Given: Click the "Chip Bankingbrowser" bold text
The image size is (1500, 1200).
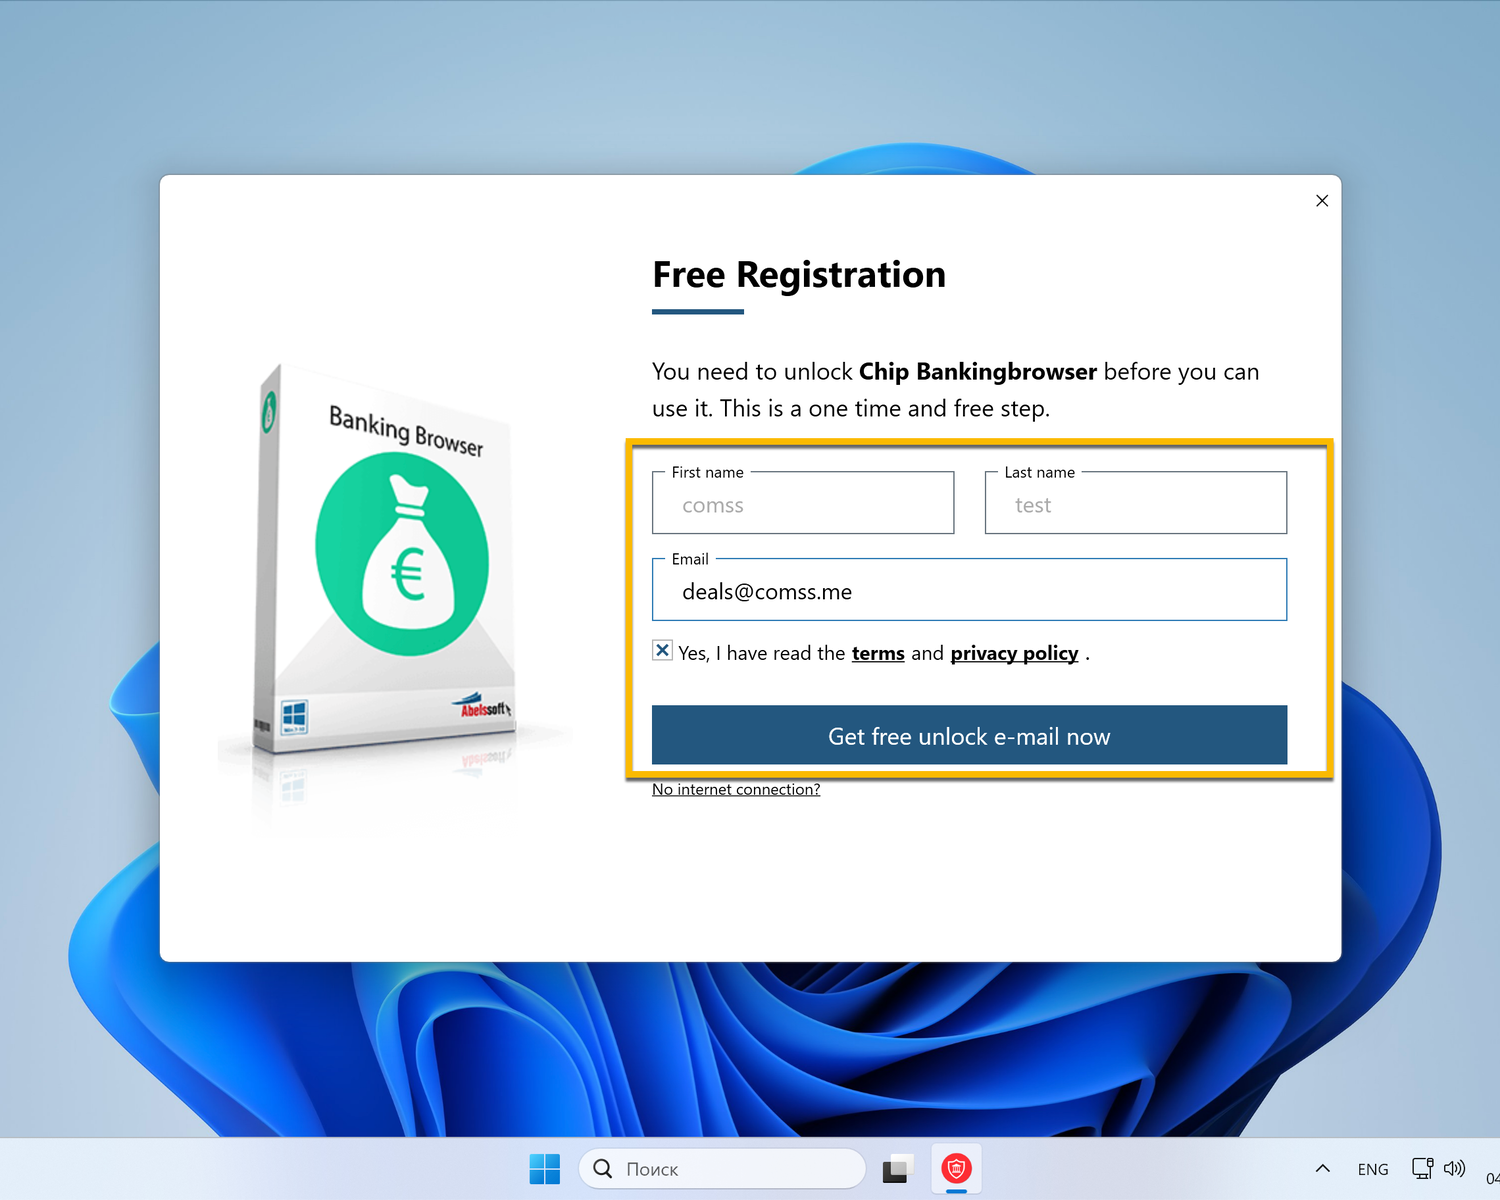Looking at the screenshot, I should [x=978, y=372].
